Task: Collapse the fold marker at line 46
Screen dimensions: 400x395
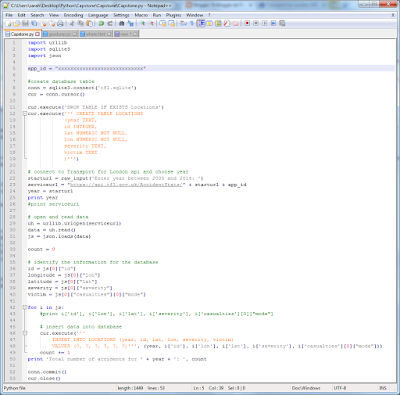Action: [25, 333]
